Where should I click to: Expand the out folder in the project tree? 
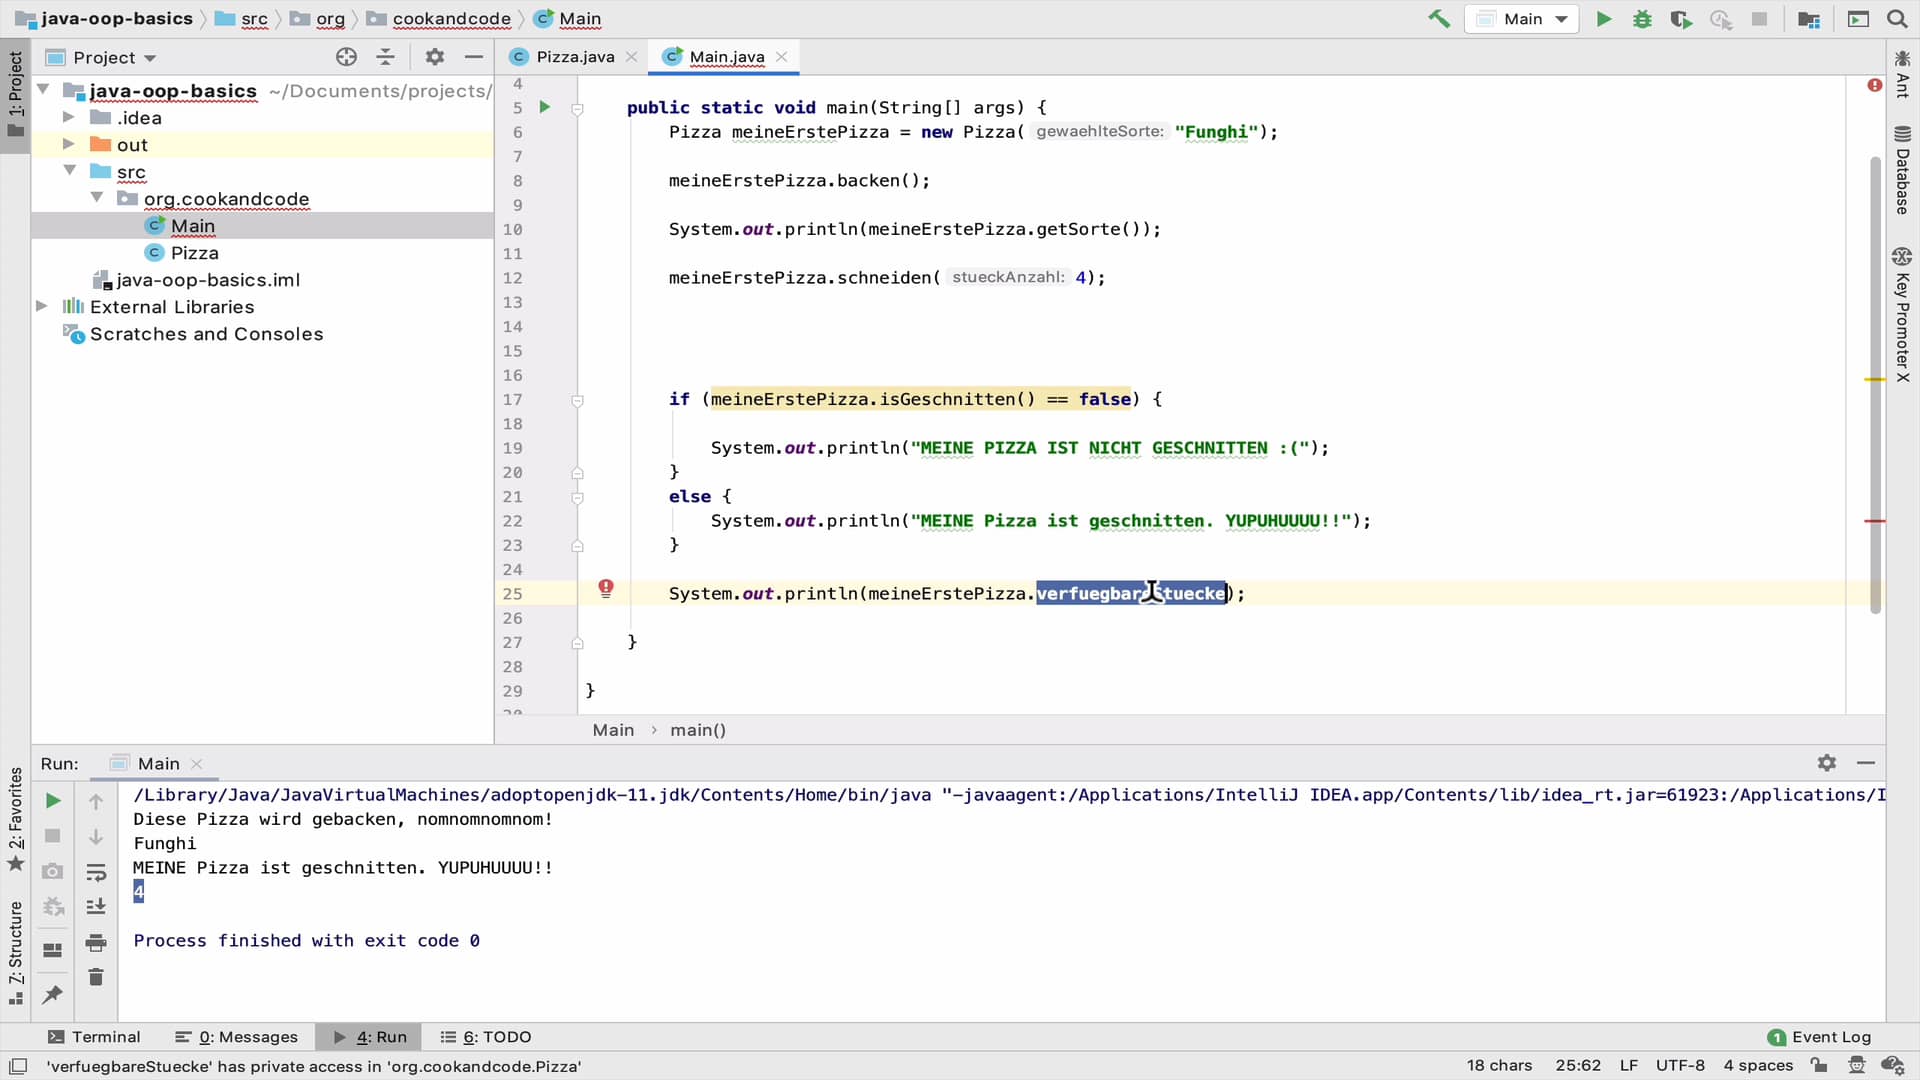click(69, 144)
